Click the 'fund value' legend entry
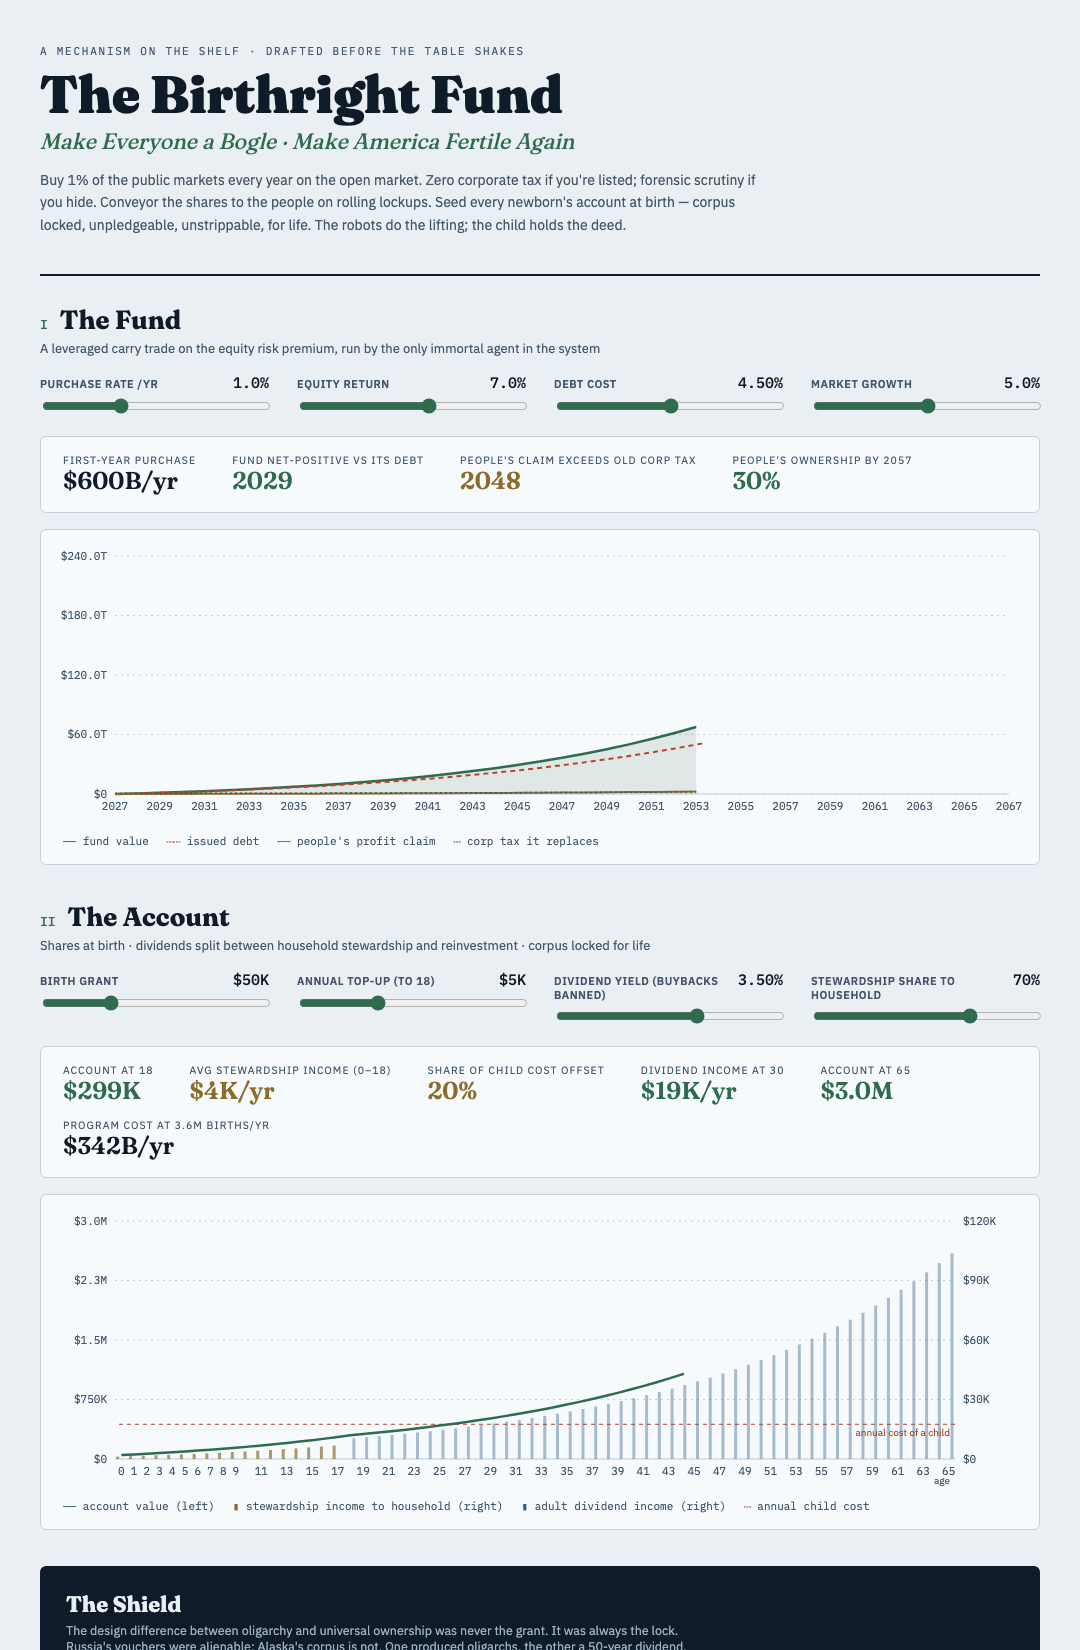Image resolution: width=1080 pixels, height=1650 pixels. click(105, 842)
